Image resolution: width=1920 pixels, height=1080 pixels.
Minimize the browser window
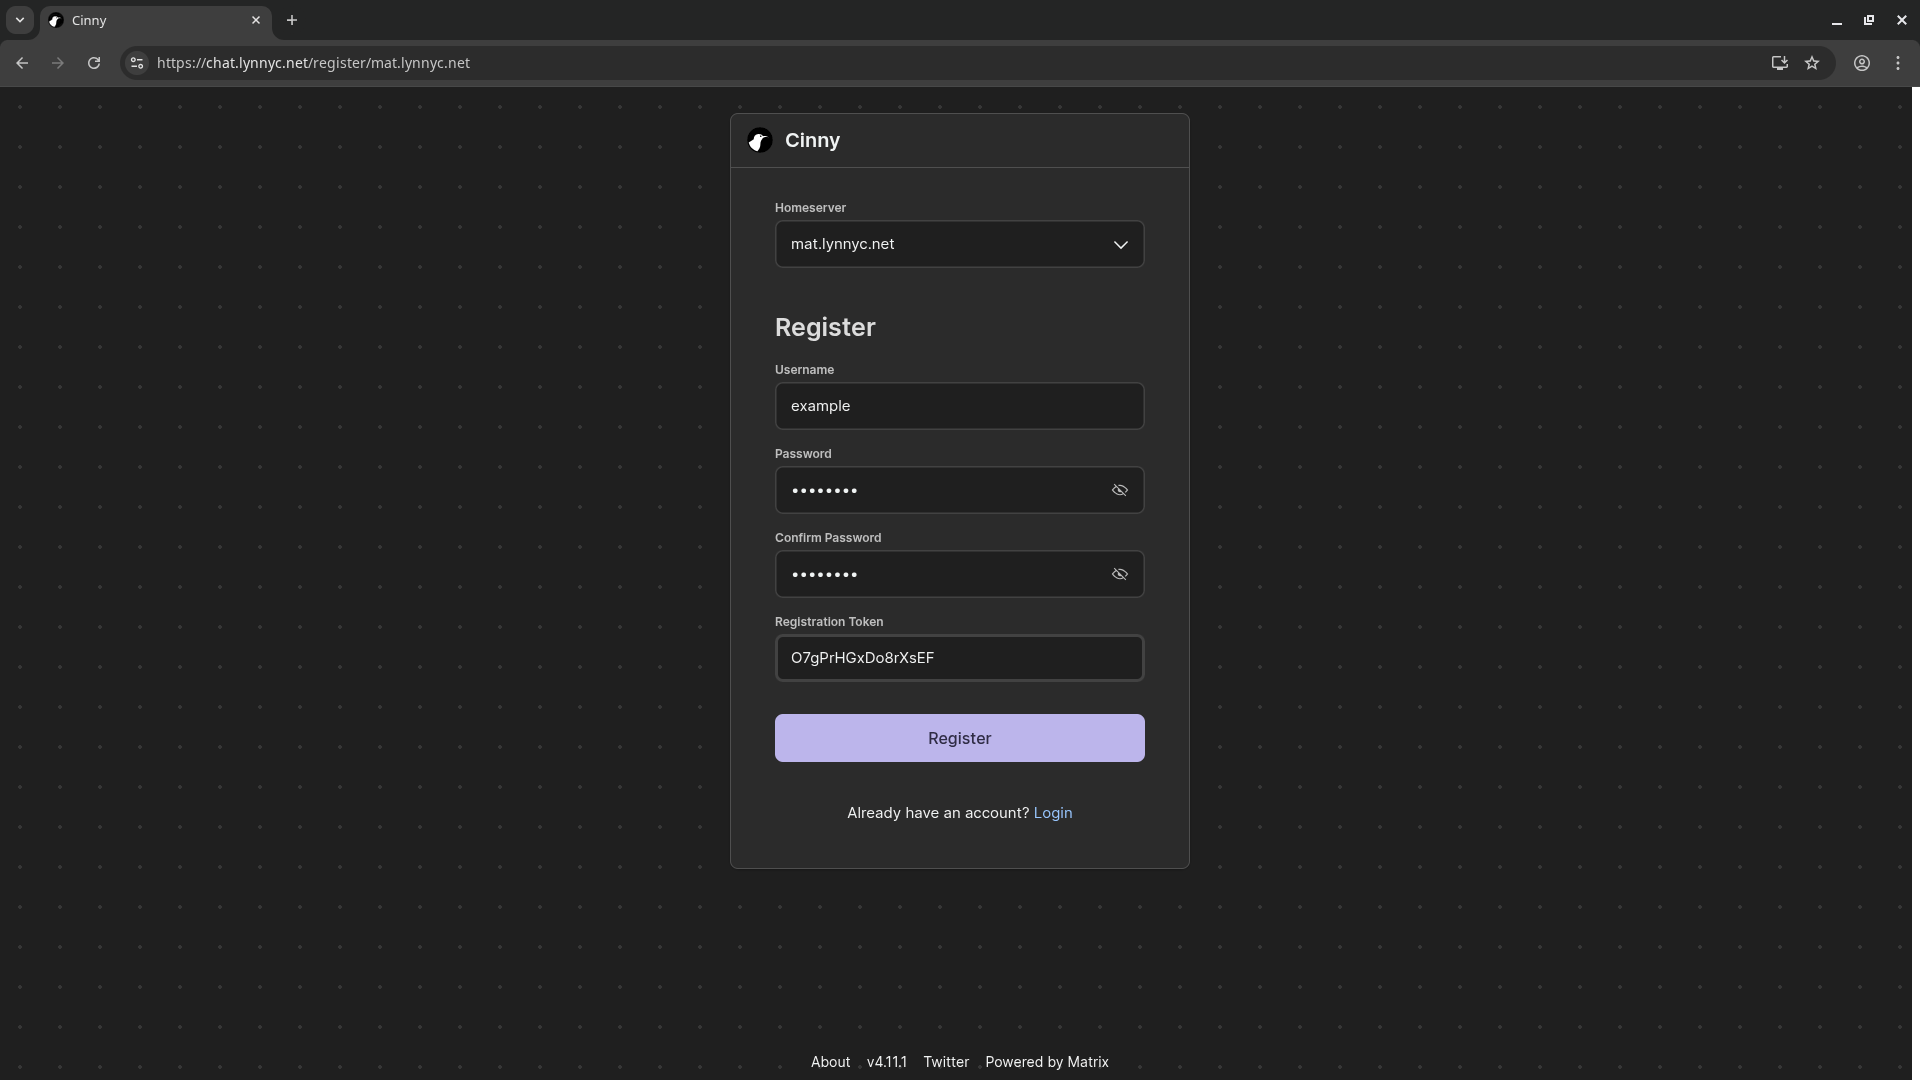(x=1837, y=20)
